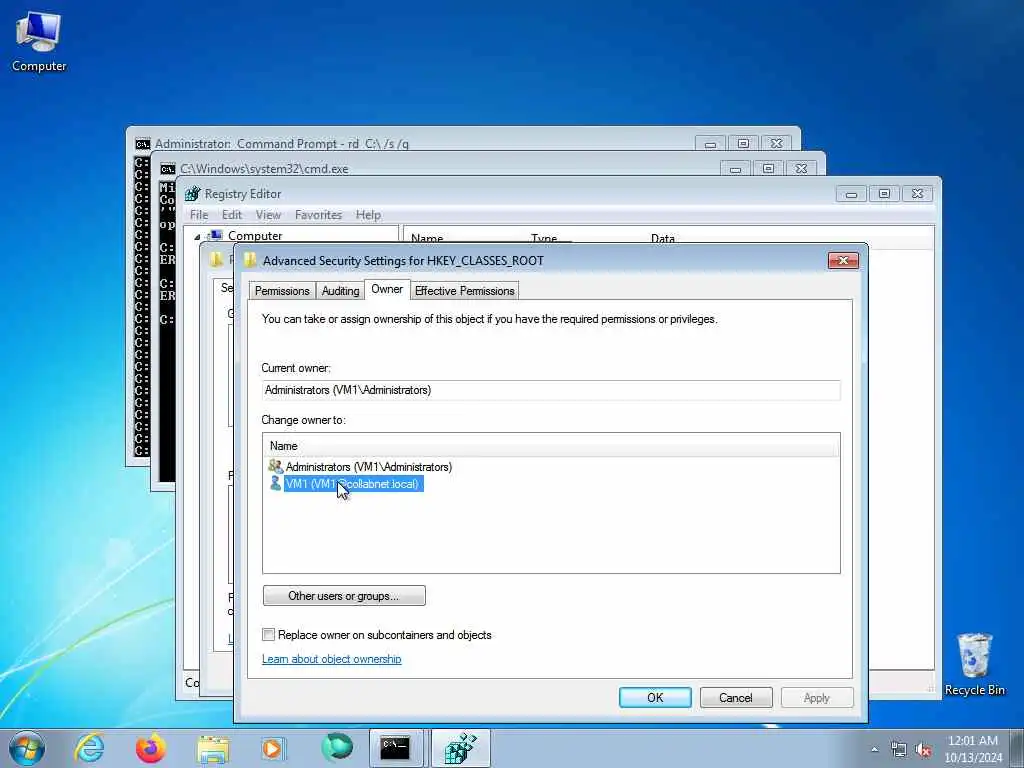Select VM1 (VM1@collabnet.local) in owner list
Screen dimensions: 1024x768
353,484
